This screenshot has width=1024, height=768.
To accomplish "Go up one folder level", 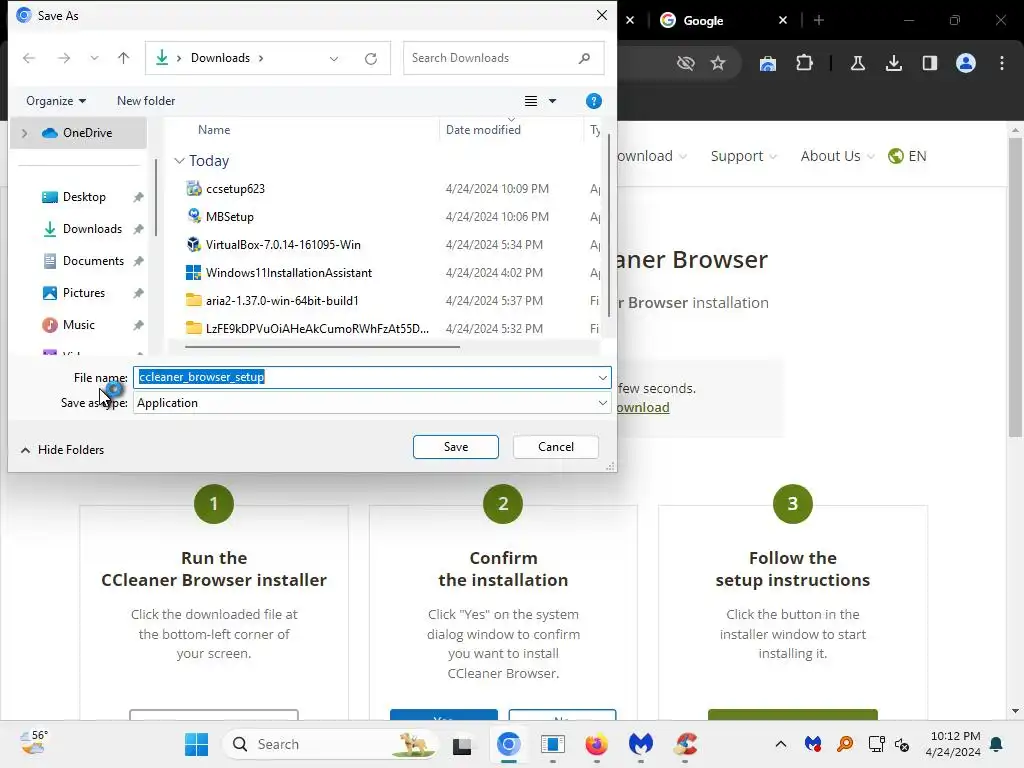I will click(123, 58).
